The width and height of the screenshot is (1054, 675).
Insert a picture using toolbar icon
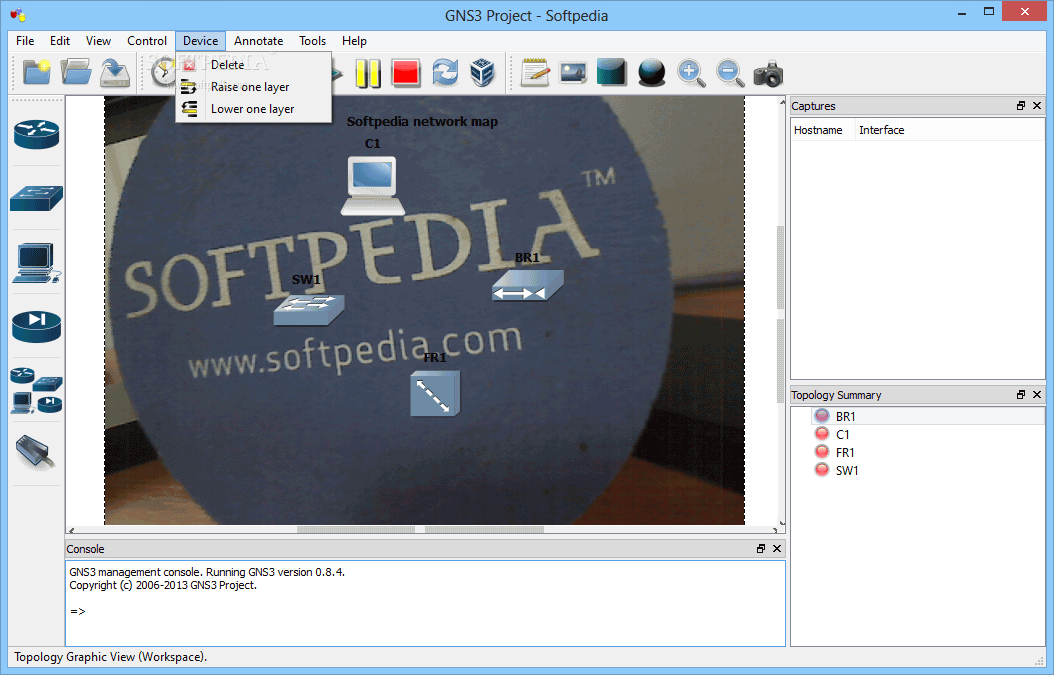[573, 73]
